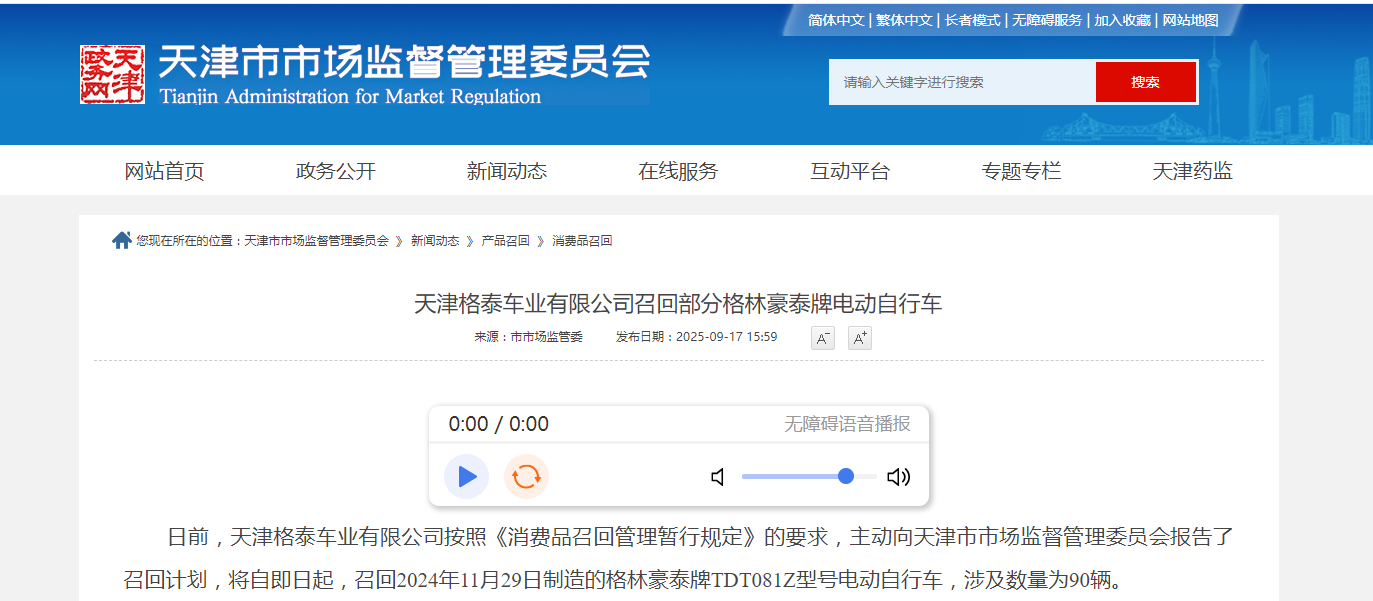Decrease font size with A- button
Image resolution: width=1373 pixels, height=601 pixels.
[822, 338]
